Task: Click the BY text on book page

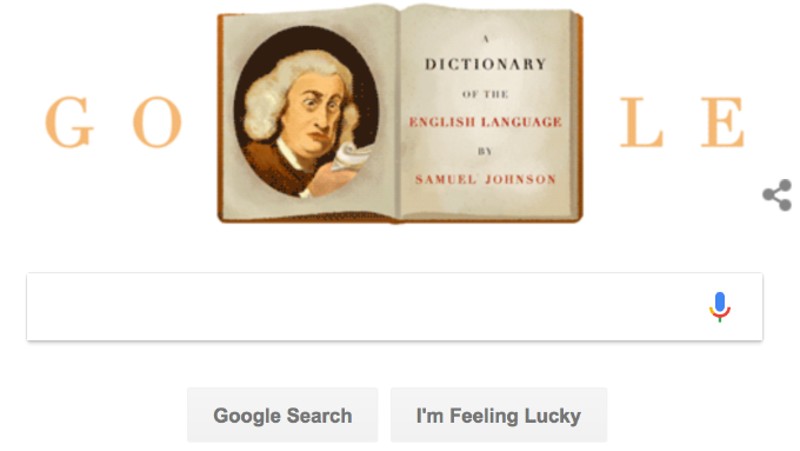Action: point(485,151)
